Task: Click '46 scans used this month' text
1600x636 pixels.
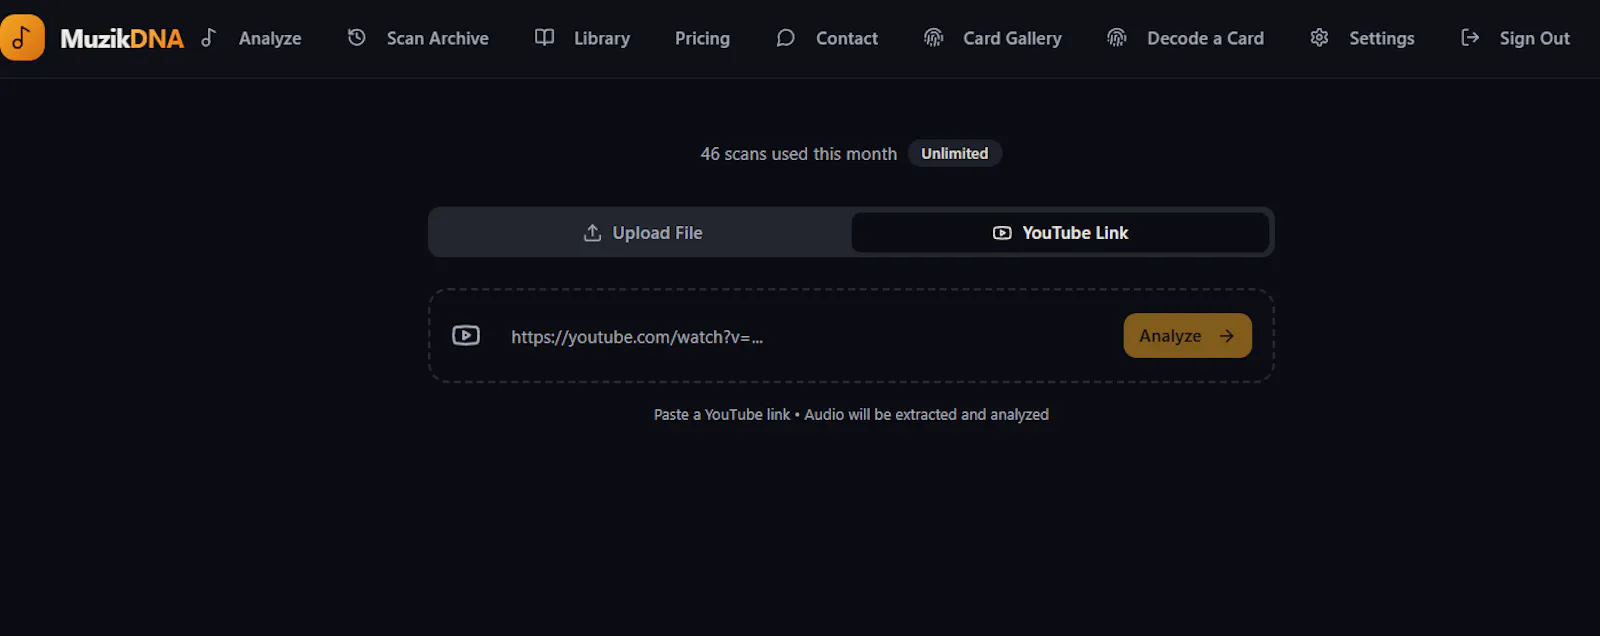Action: click(x=798, y=154)
